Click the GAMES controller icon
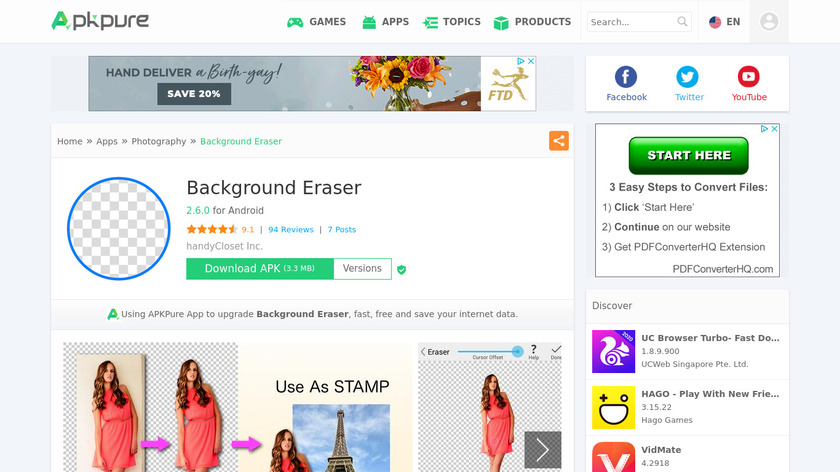840x472 pixels. (295, 23)
